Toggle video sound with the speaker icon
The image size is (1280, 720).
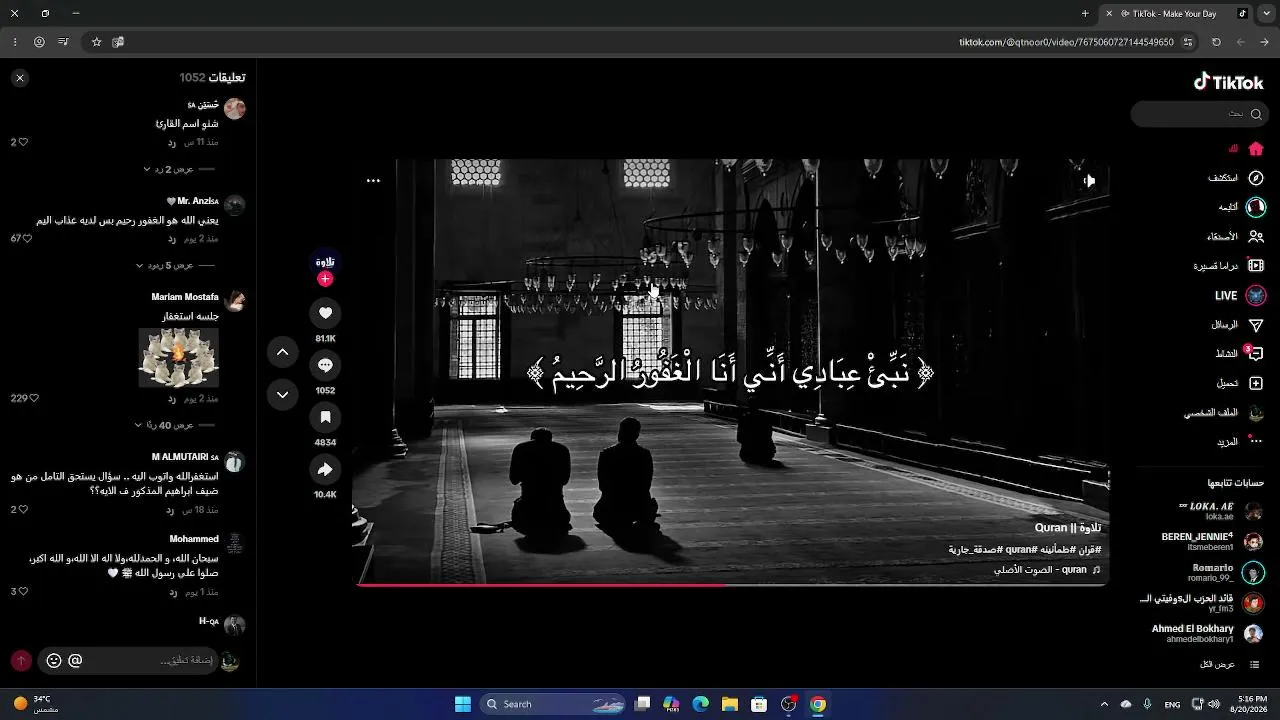(x=1089, y=181)
